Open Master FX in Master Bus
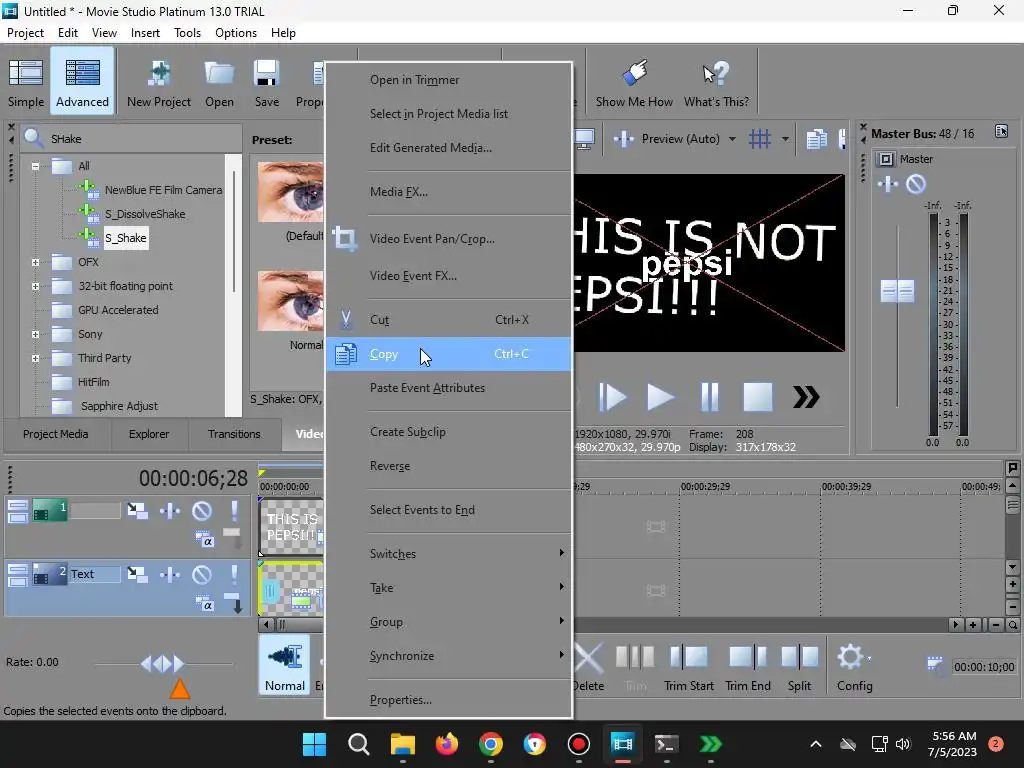Screen dimensions: 1024x768 [888, 184]
